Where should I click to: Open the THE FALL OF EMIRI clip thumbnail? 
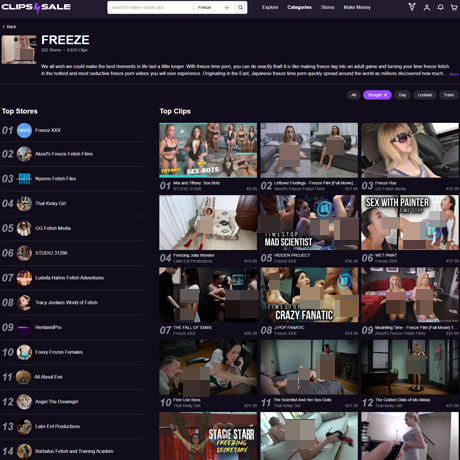208,295
